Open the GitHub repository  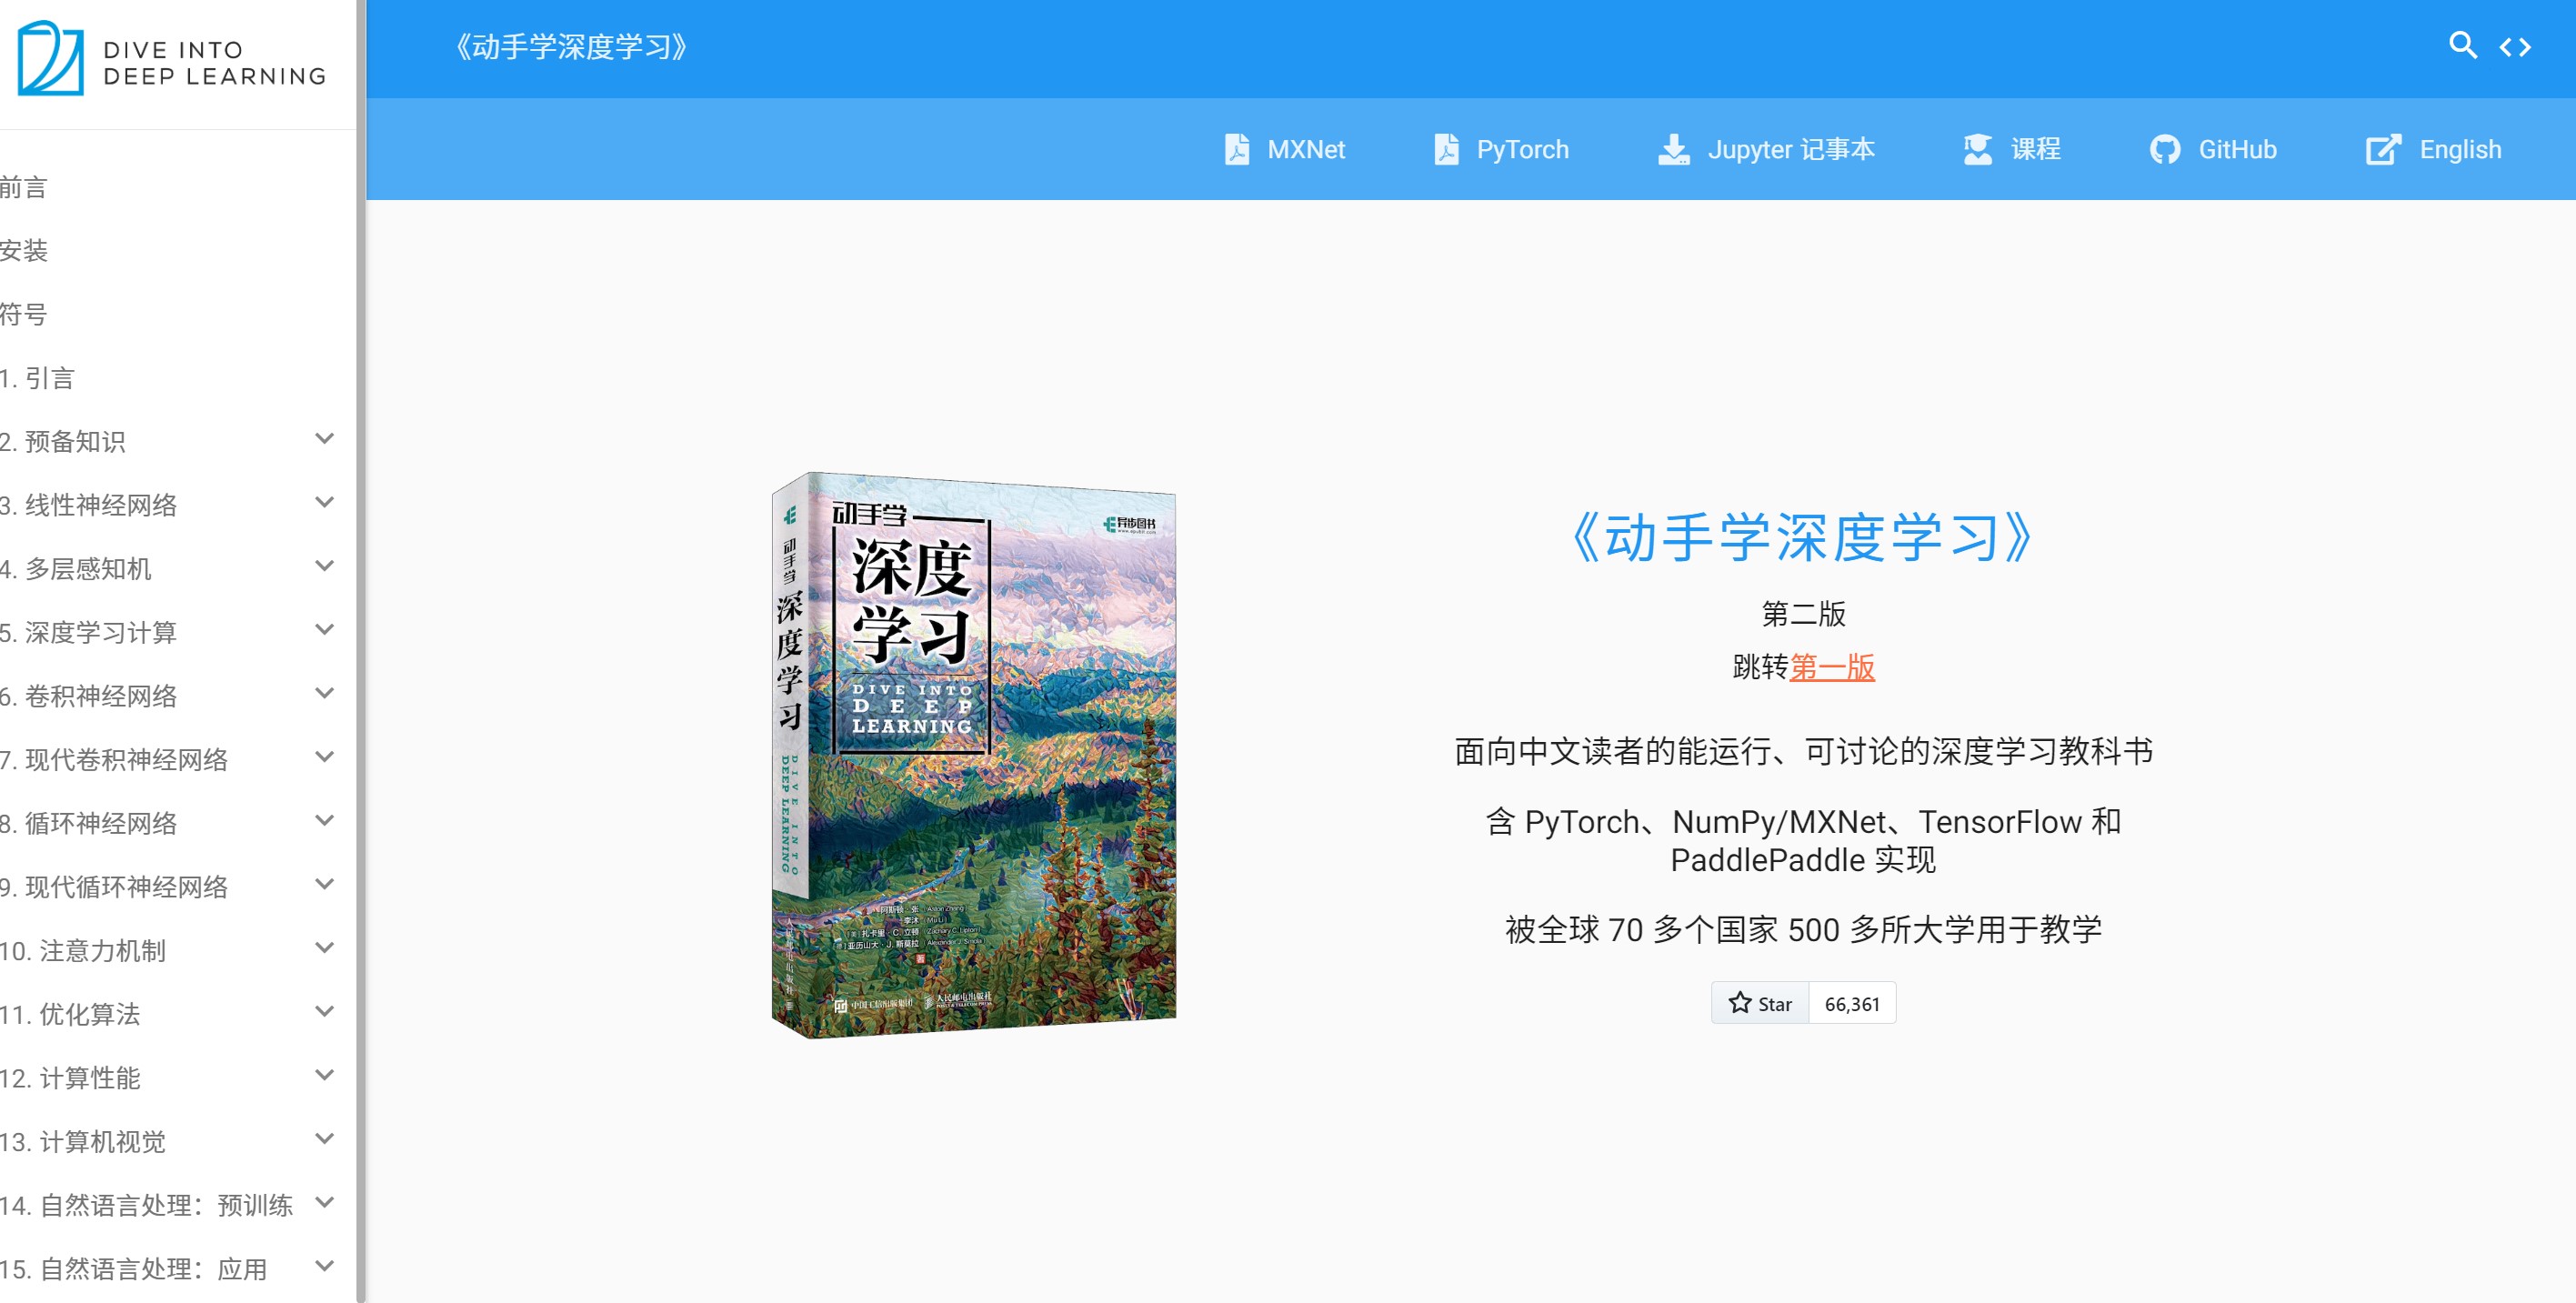point(2213,149)
